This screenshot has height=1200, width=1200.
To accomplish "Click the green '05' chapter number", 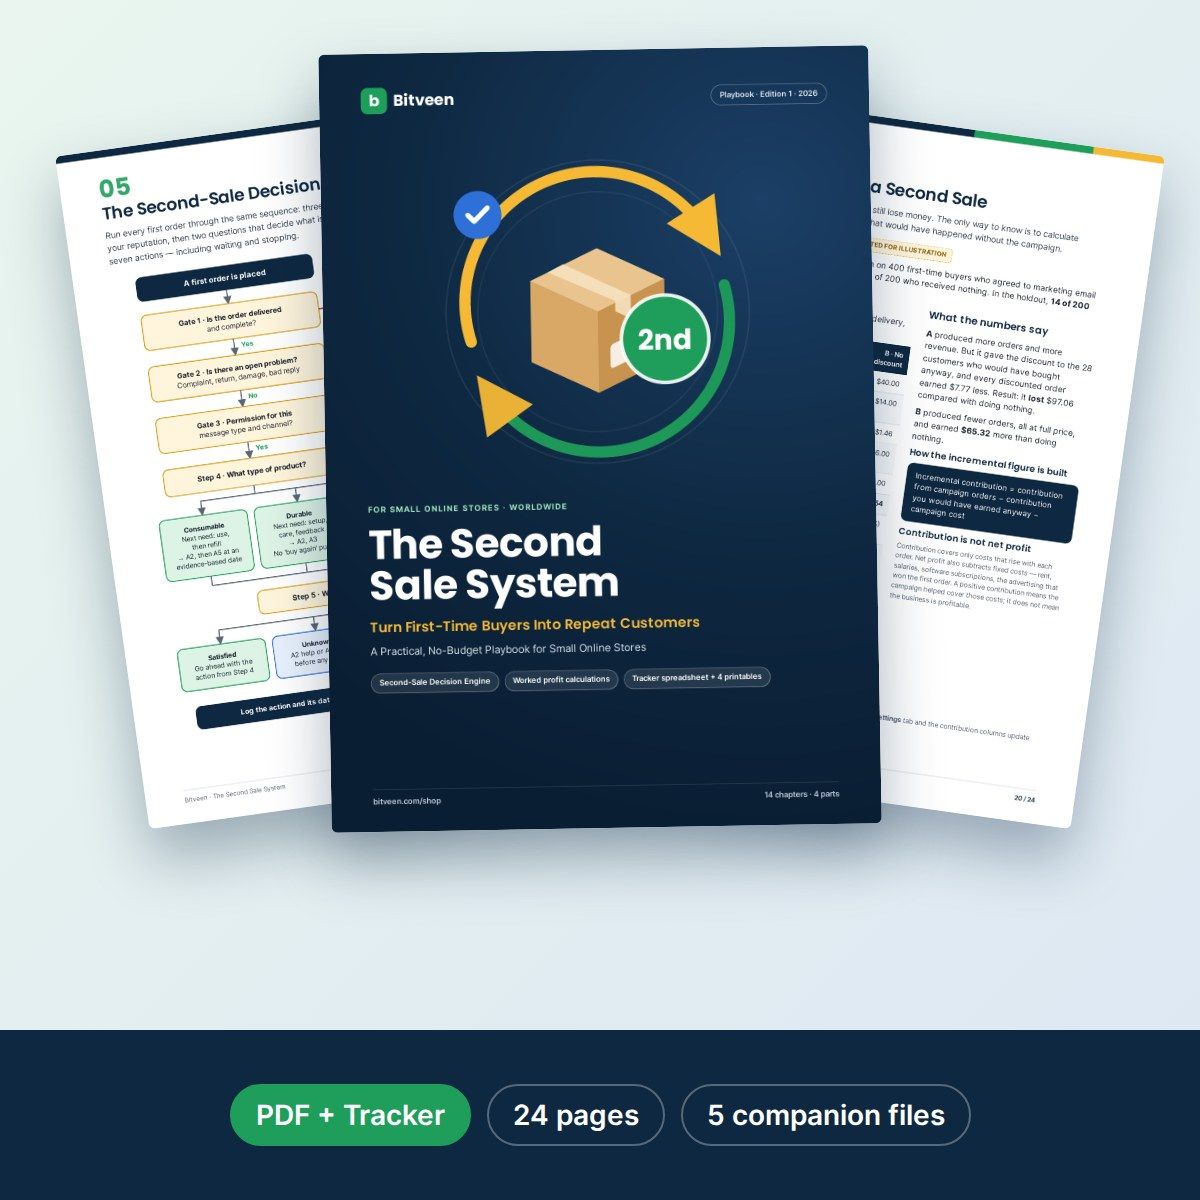I will point(114,187).
